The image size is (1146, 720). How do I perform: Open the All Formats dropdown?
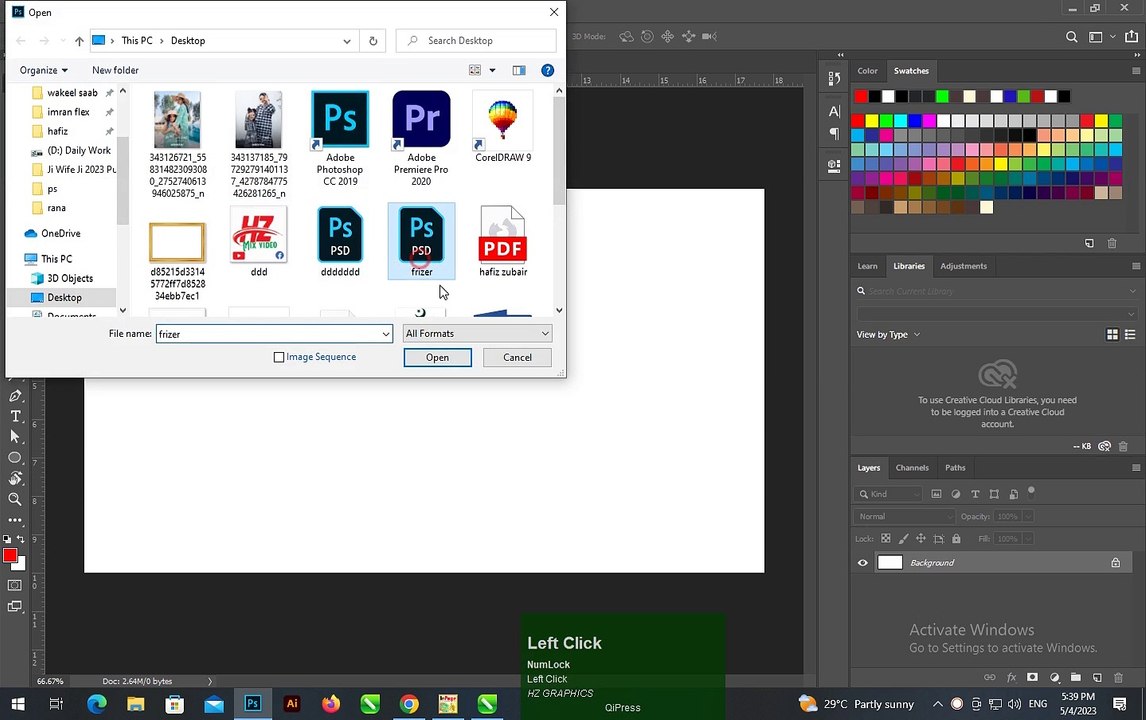(x=477, y=333)
